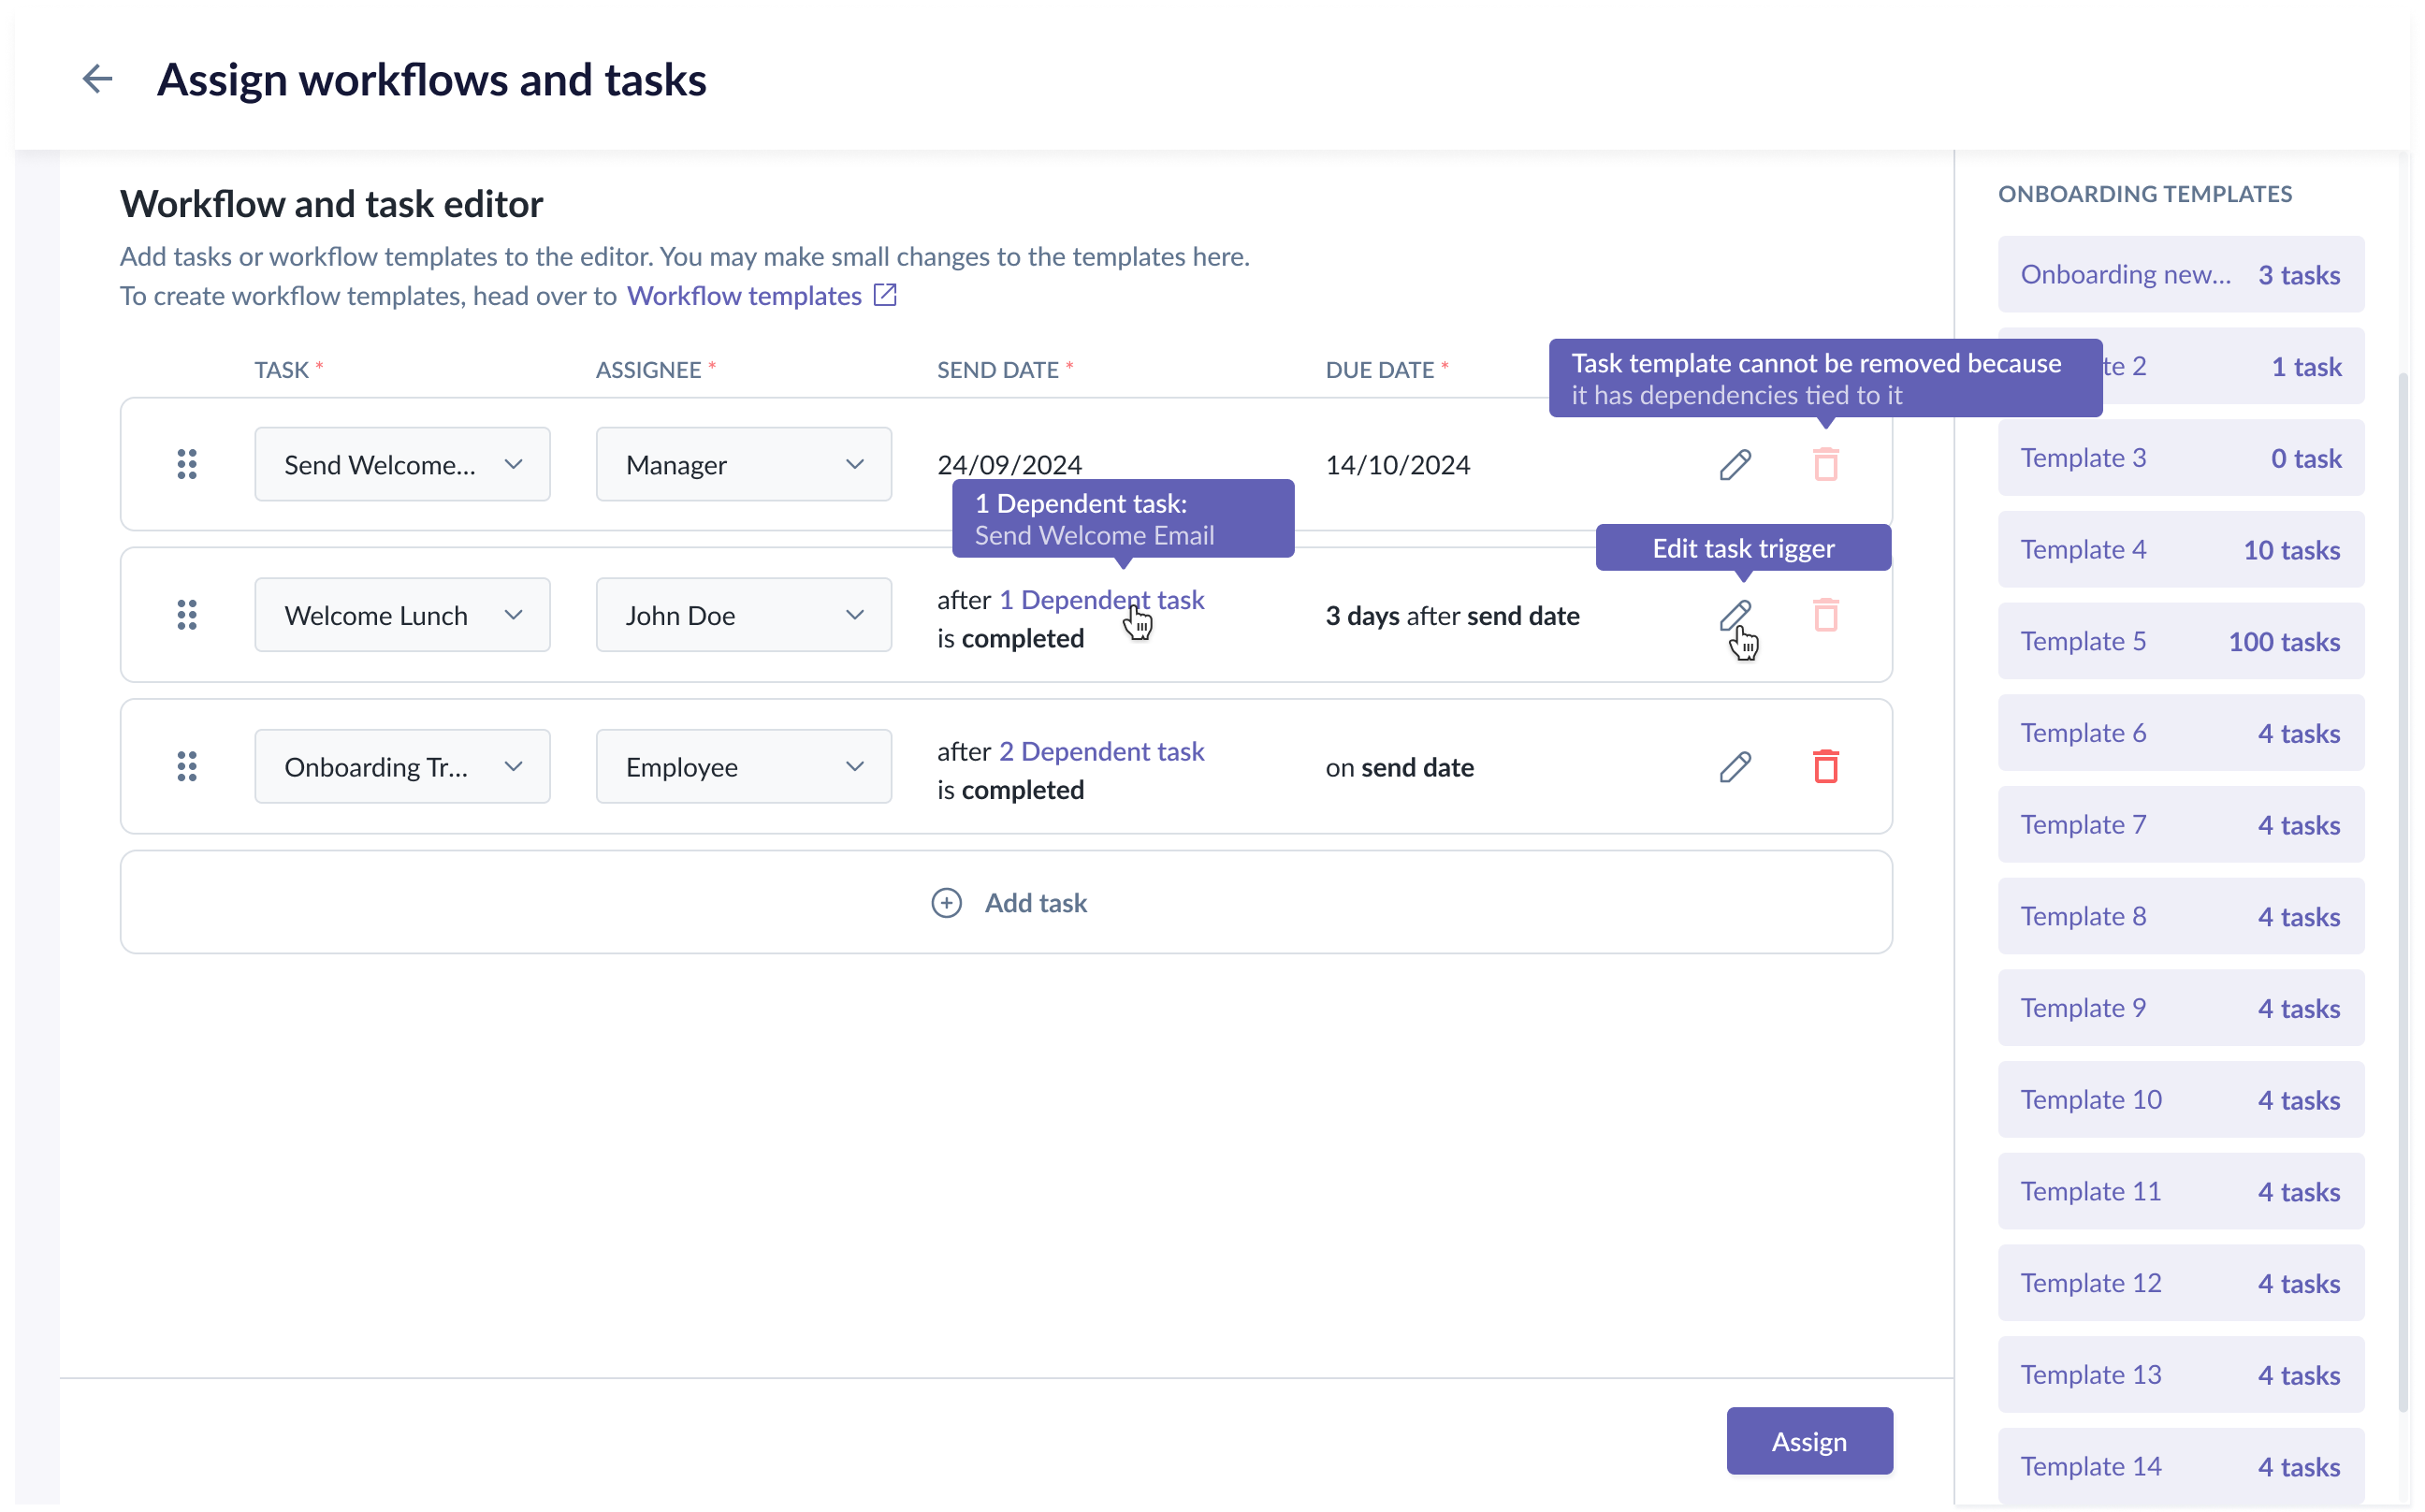Click the back arrow icon
The height and width of the screenshot is (1512, 2425).
click(97, 79)
